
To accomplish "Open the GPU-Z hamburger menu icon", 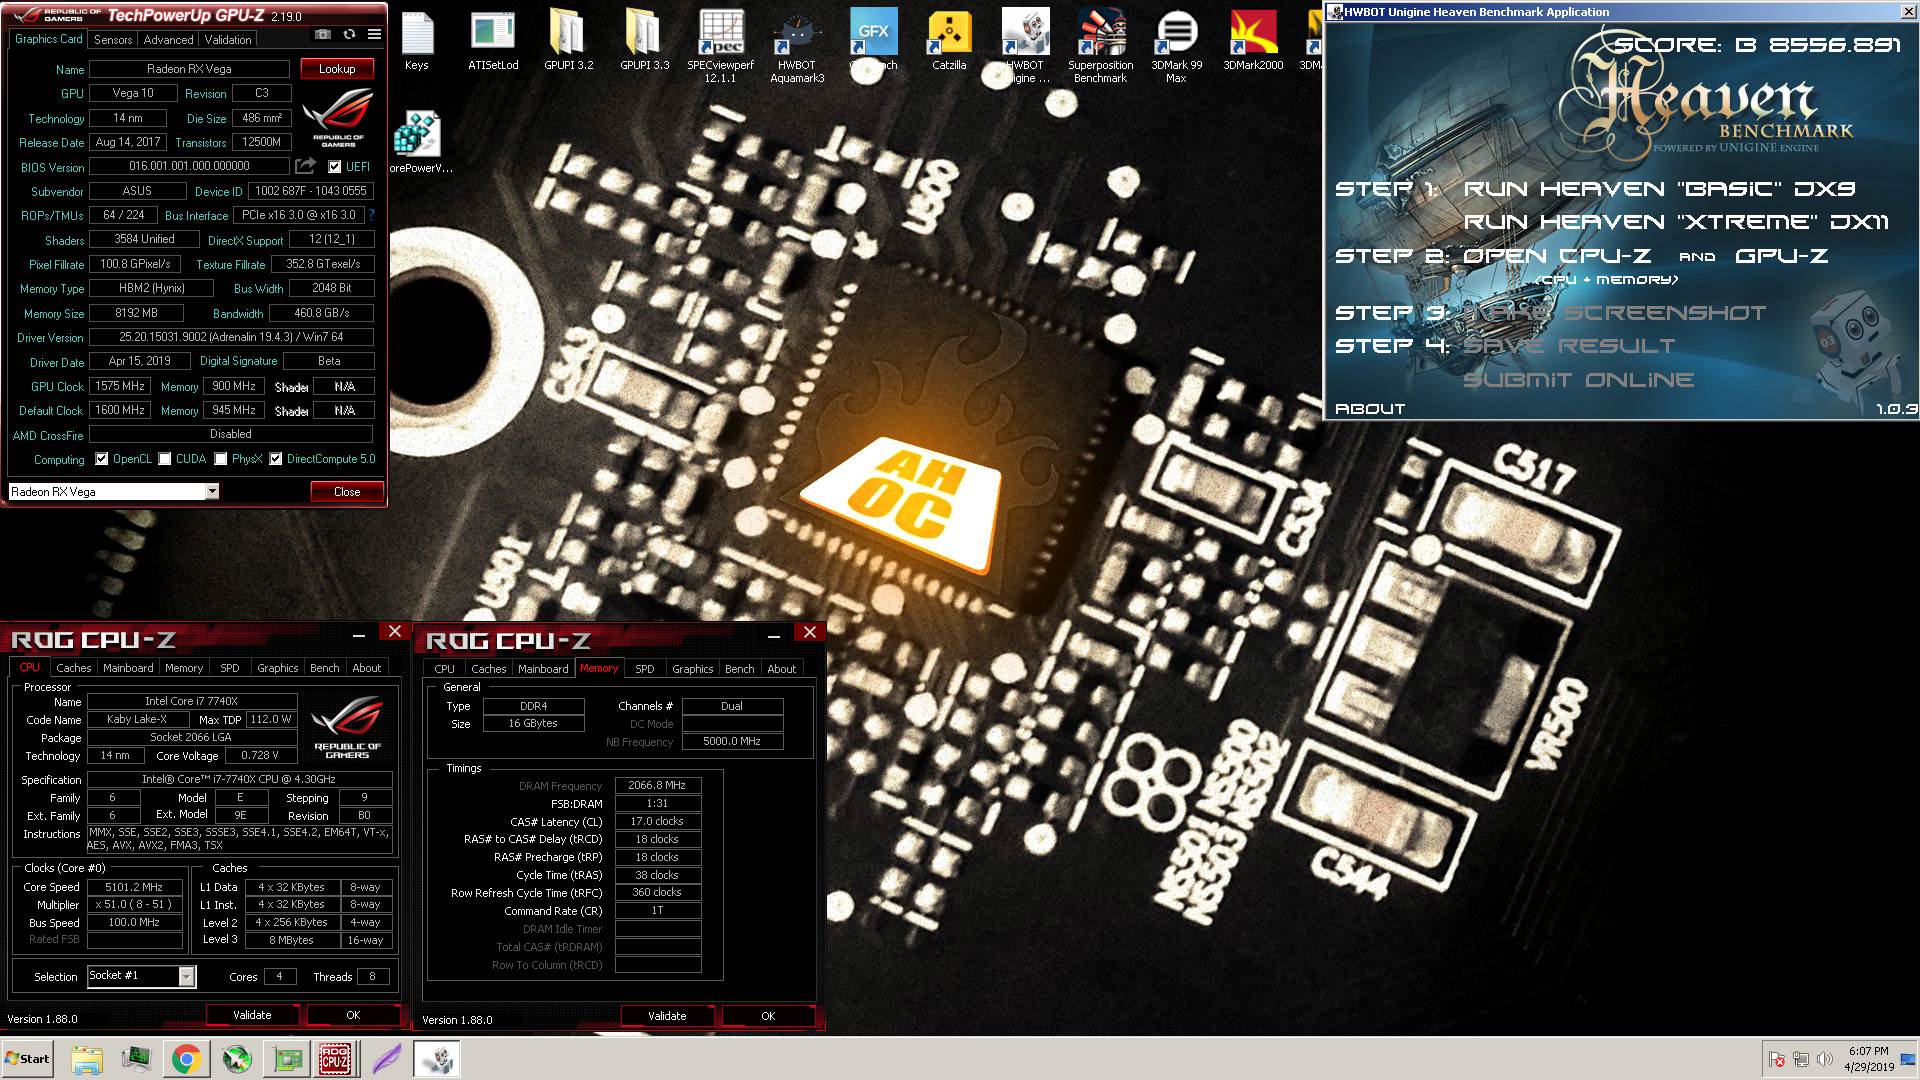I will pos(374,34).
